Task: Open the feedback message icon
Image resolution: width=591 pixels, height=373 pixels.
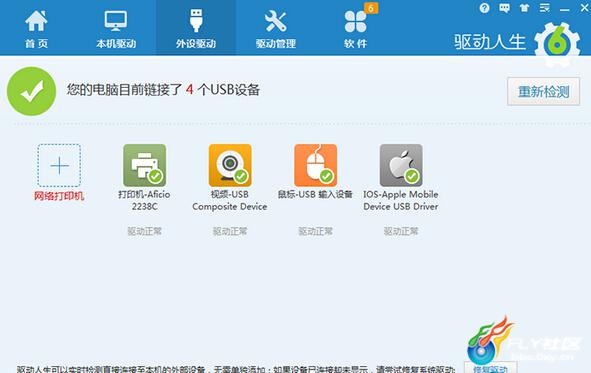Action: tap(504, 8)
